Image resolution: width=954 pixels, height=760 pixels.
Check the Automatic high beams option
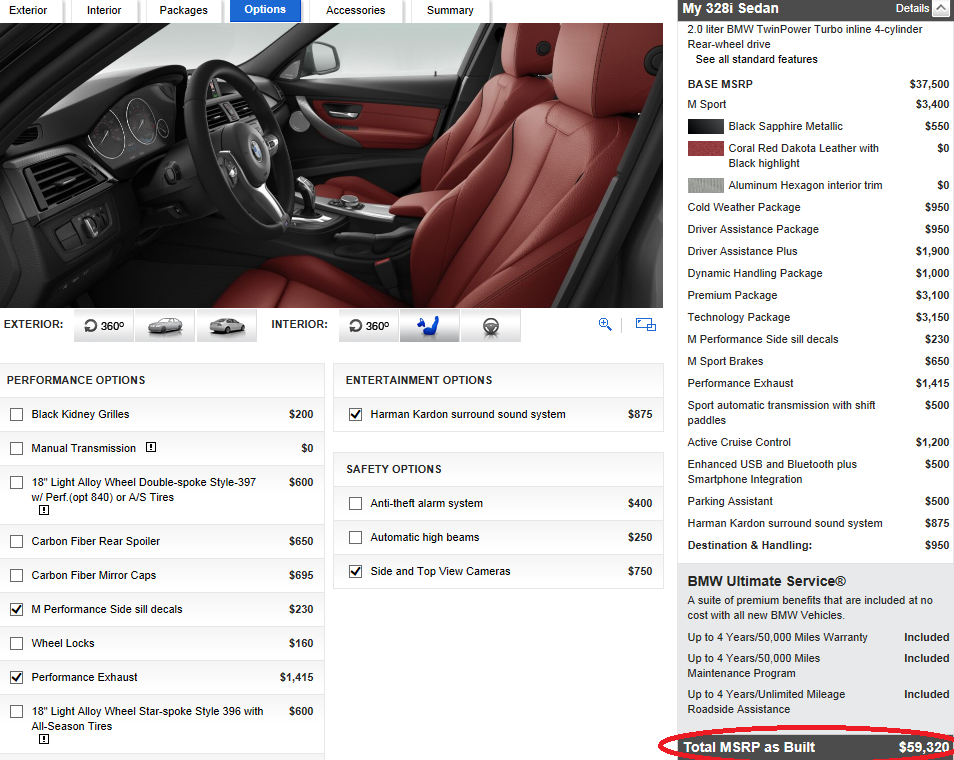355,537
